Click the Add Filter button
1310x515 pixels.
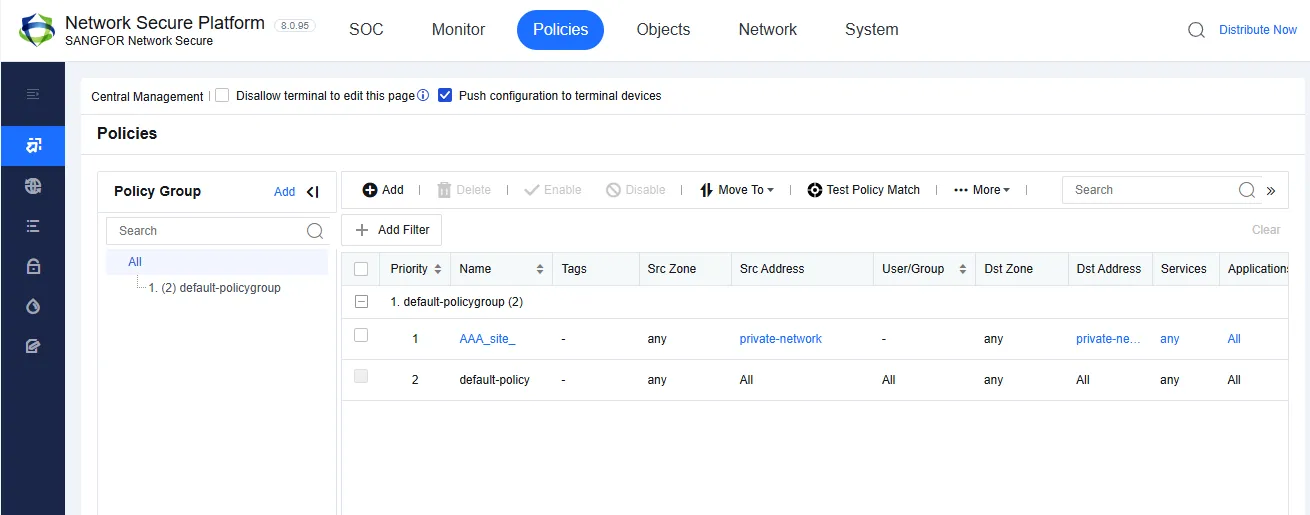pyautogui.click(x=392, y=230)
